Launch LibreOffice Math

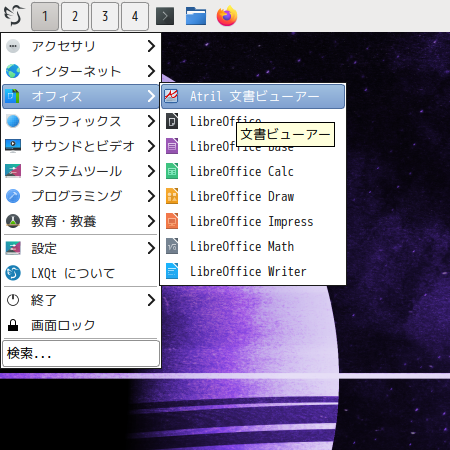(x=253, y=246)
